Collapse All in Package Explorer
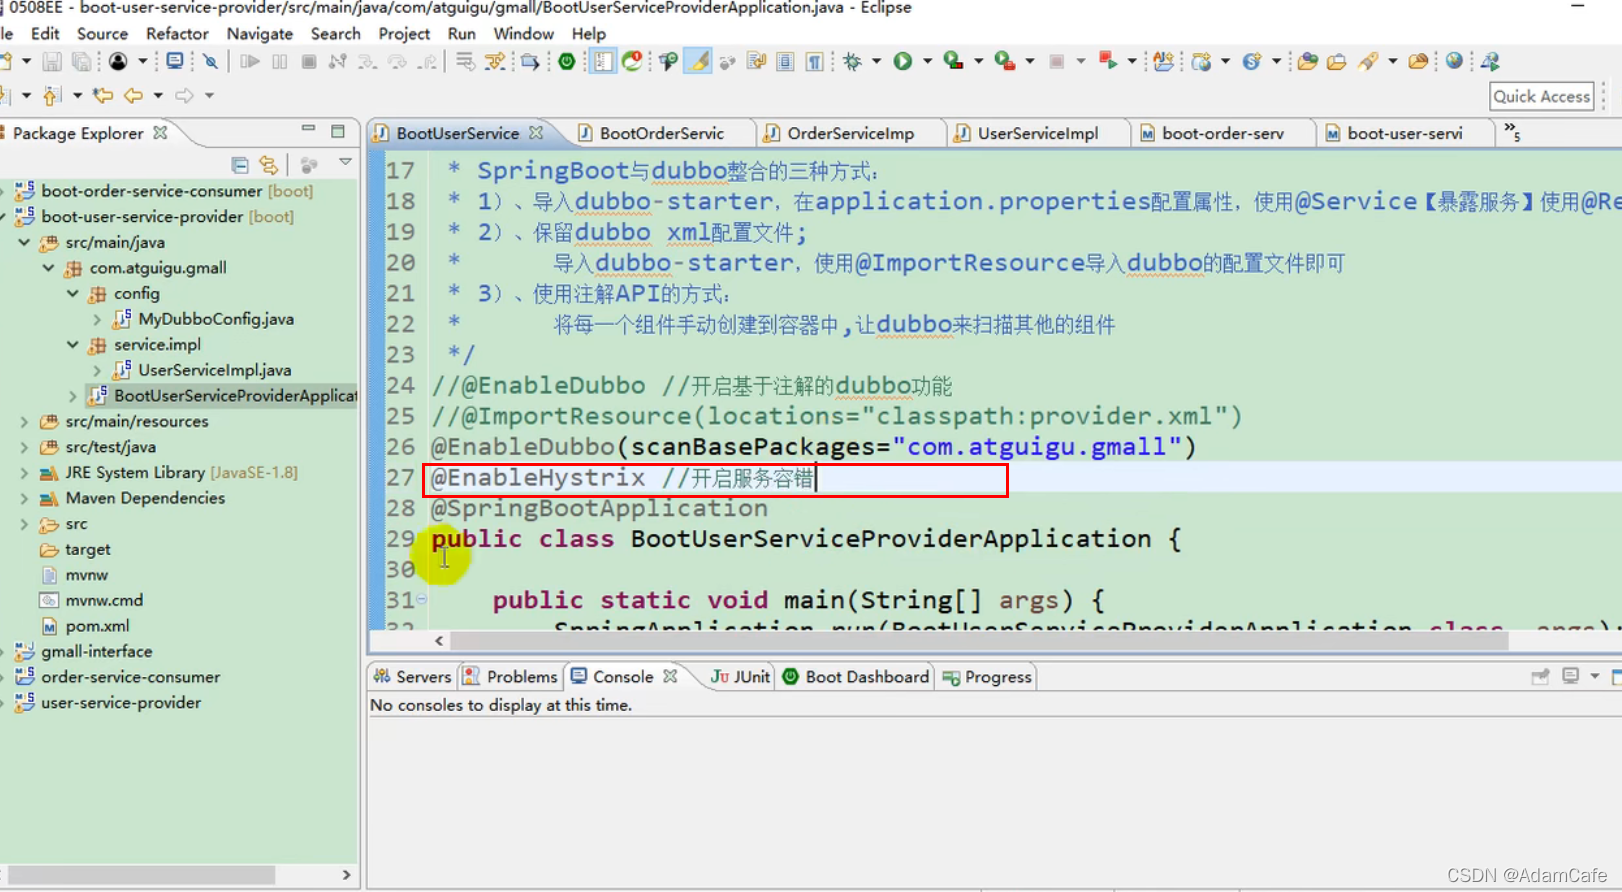Screen dimensions: 1622x892 (x=240, y=164)
